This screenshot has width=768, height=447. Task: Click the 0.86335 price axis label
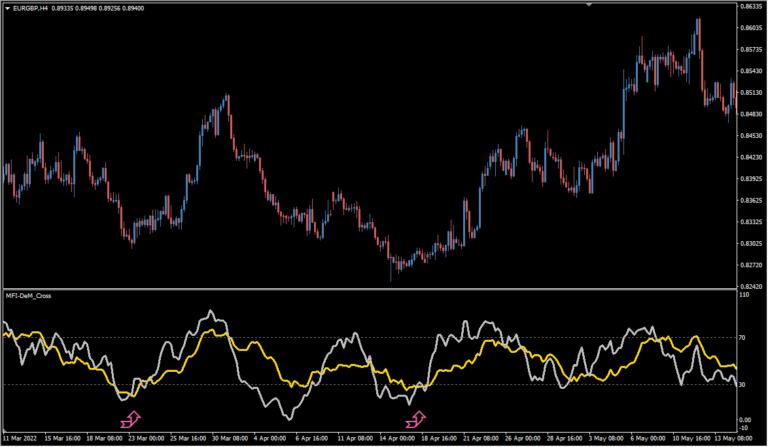[751, 7]
